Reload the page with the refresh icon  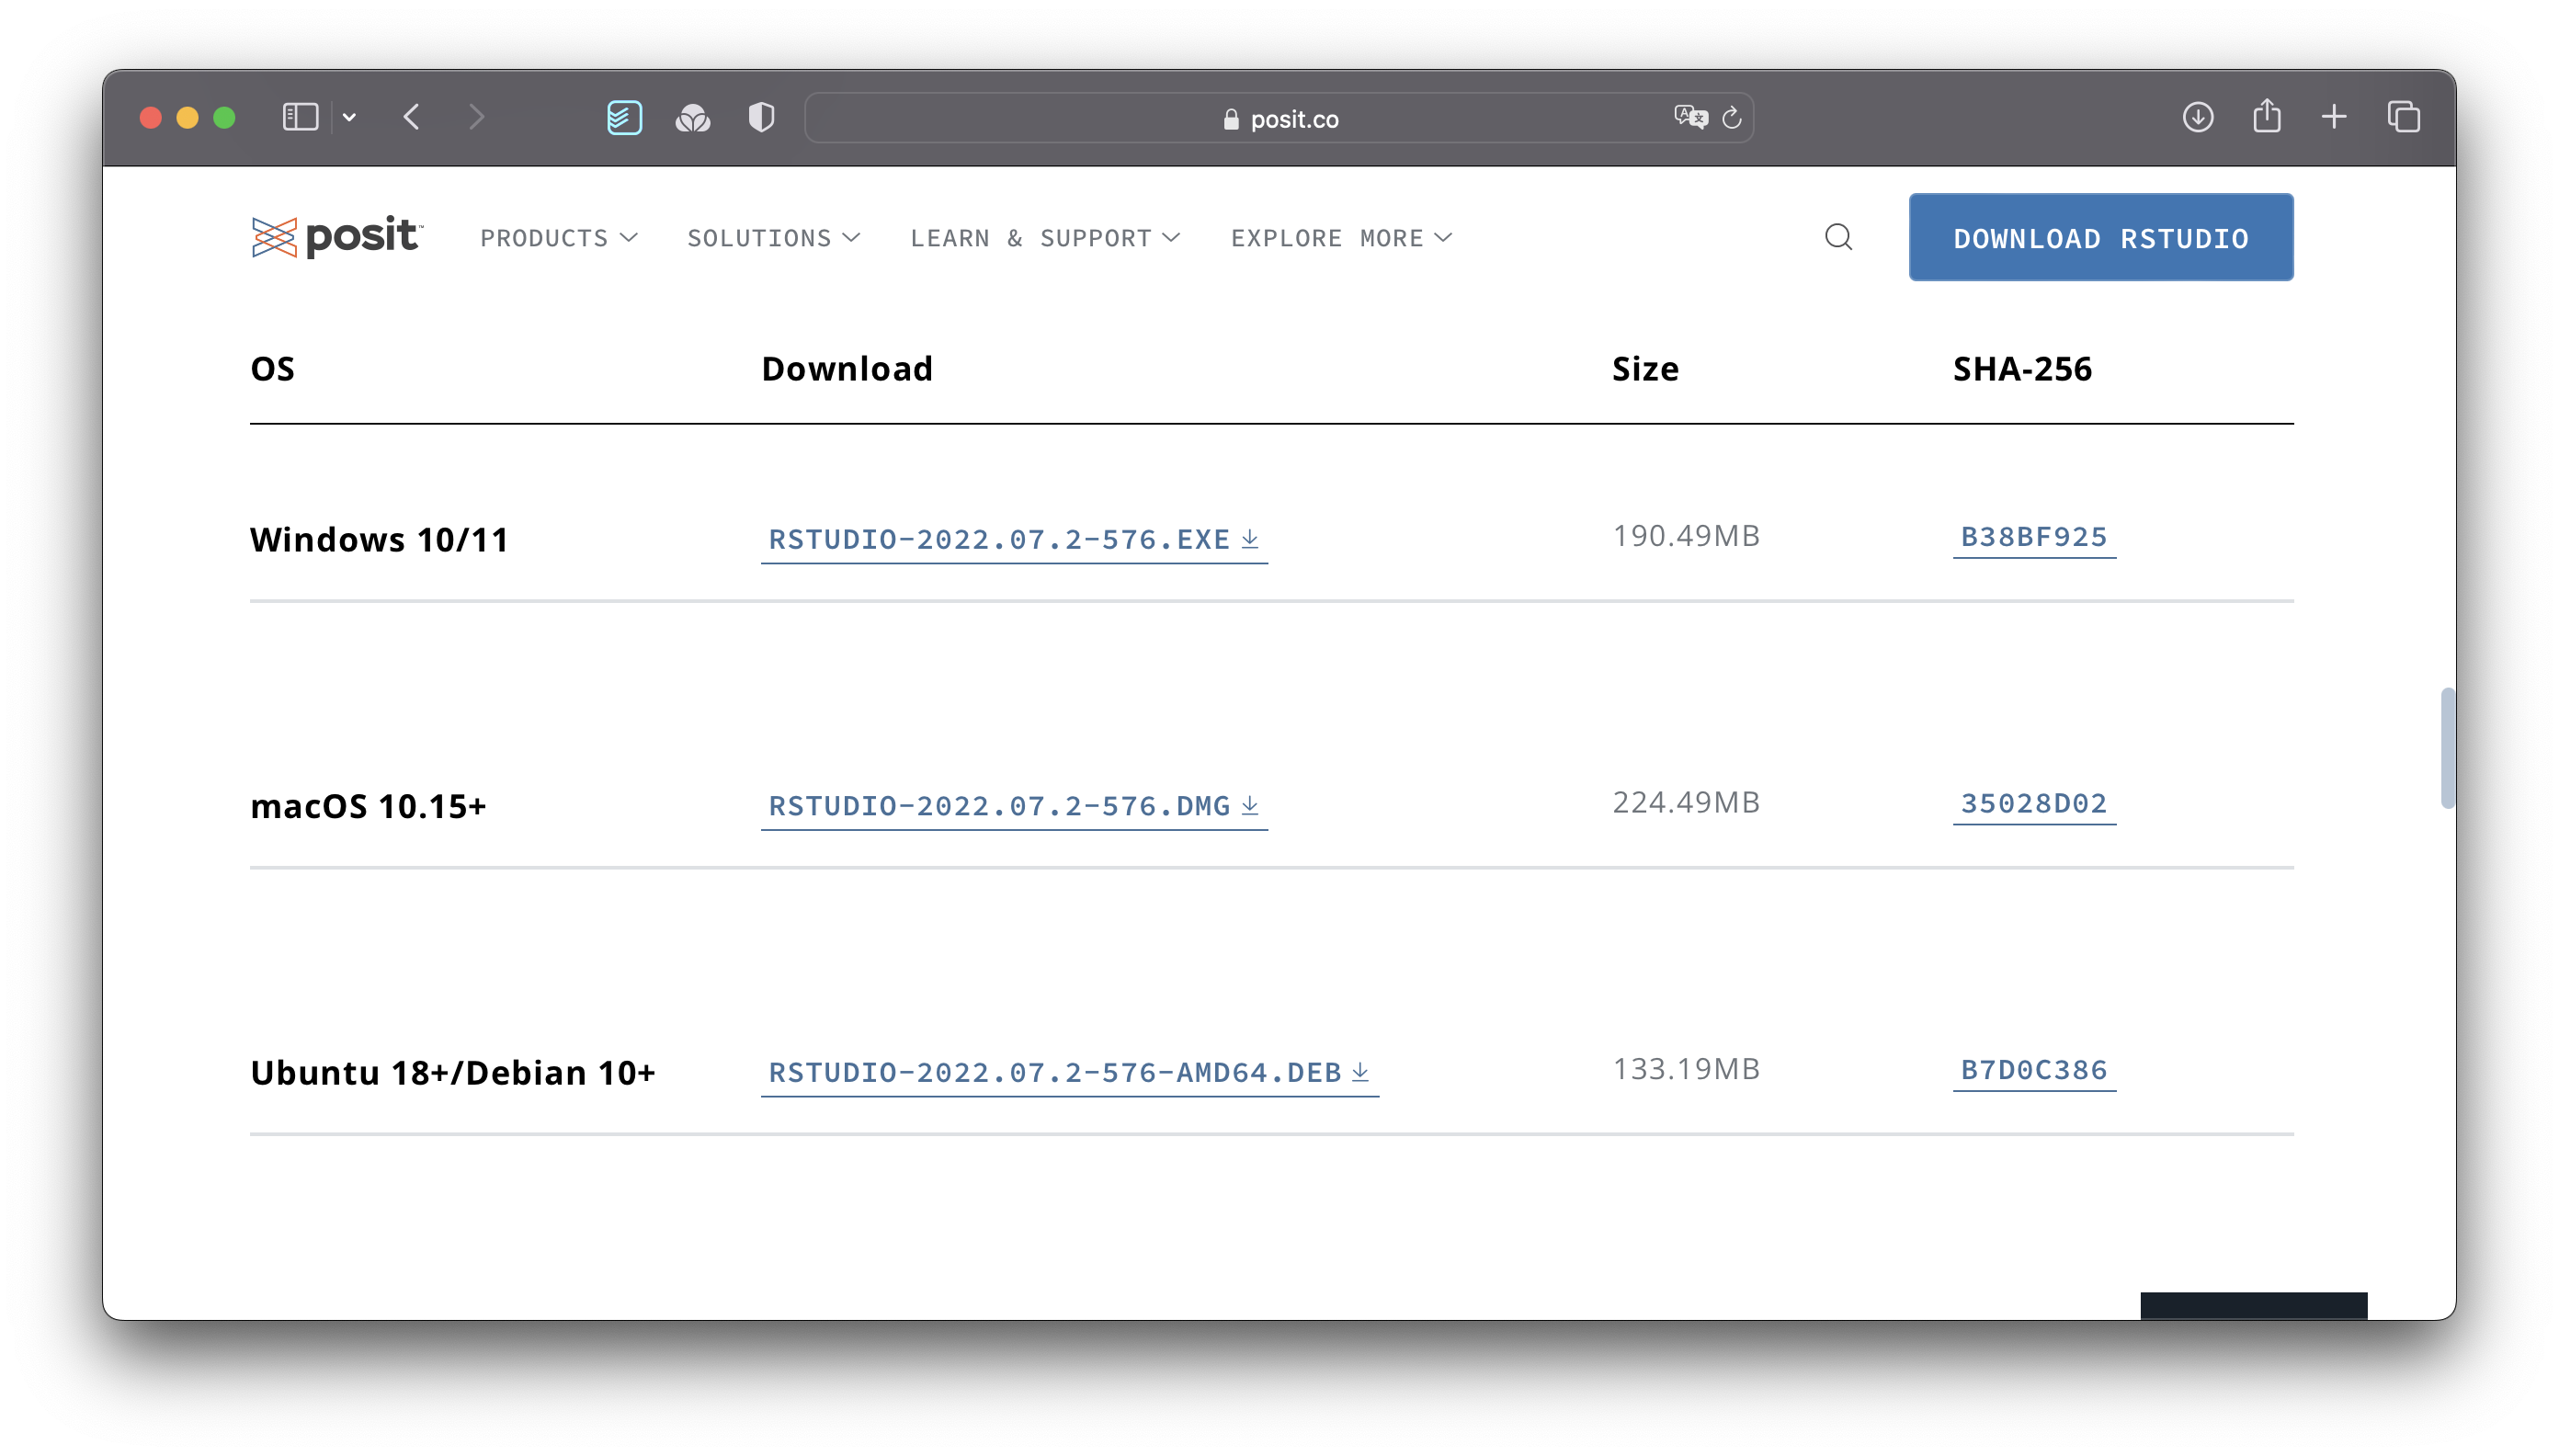[x=1732, y=118]
